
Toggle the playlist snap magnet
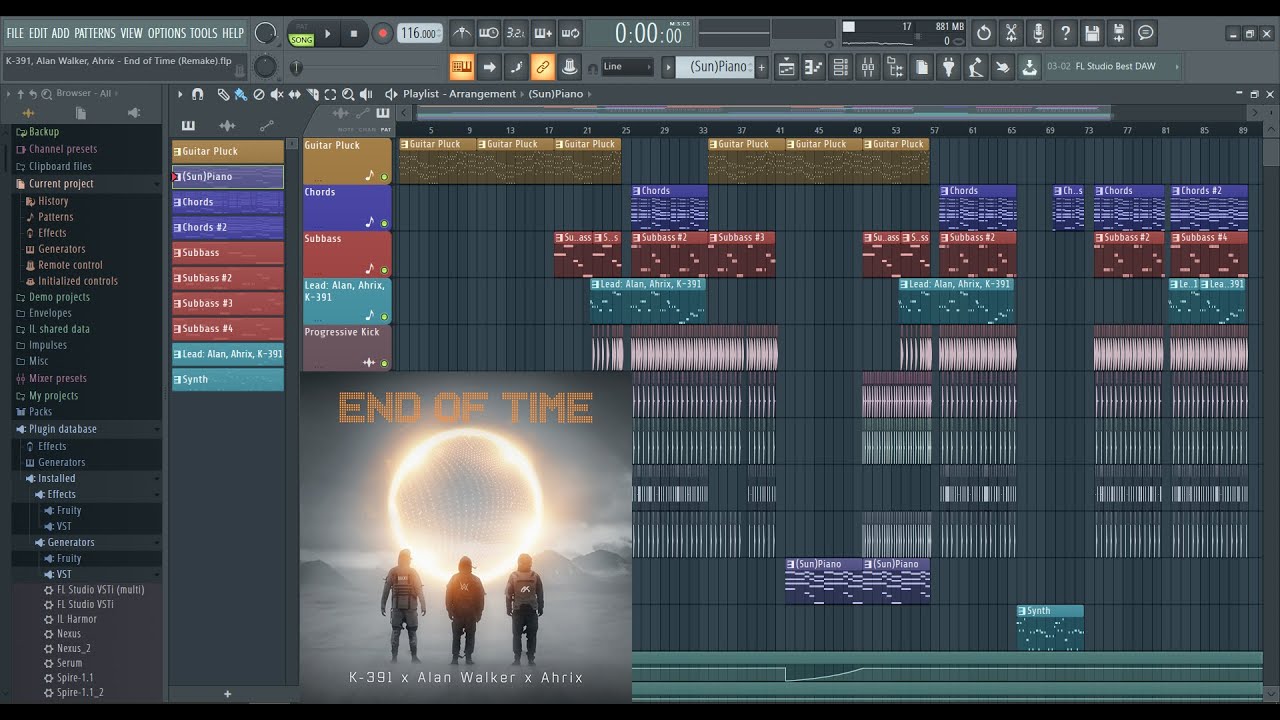[x=197, y=94]
